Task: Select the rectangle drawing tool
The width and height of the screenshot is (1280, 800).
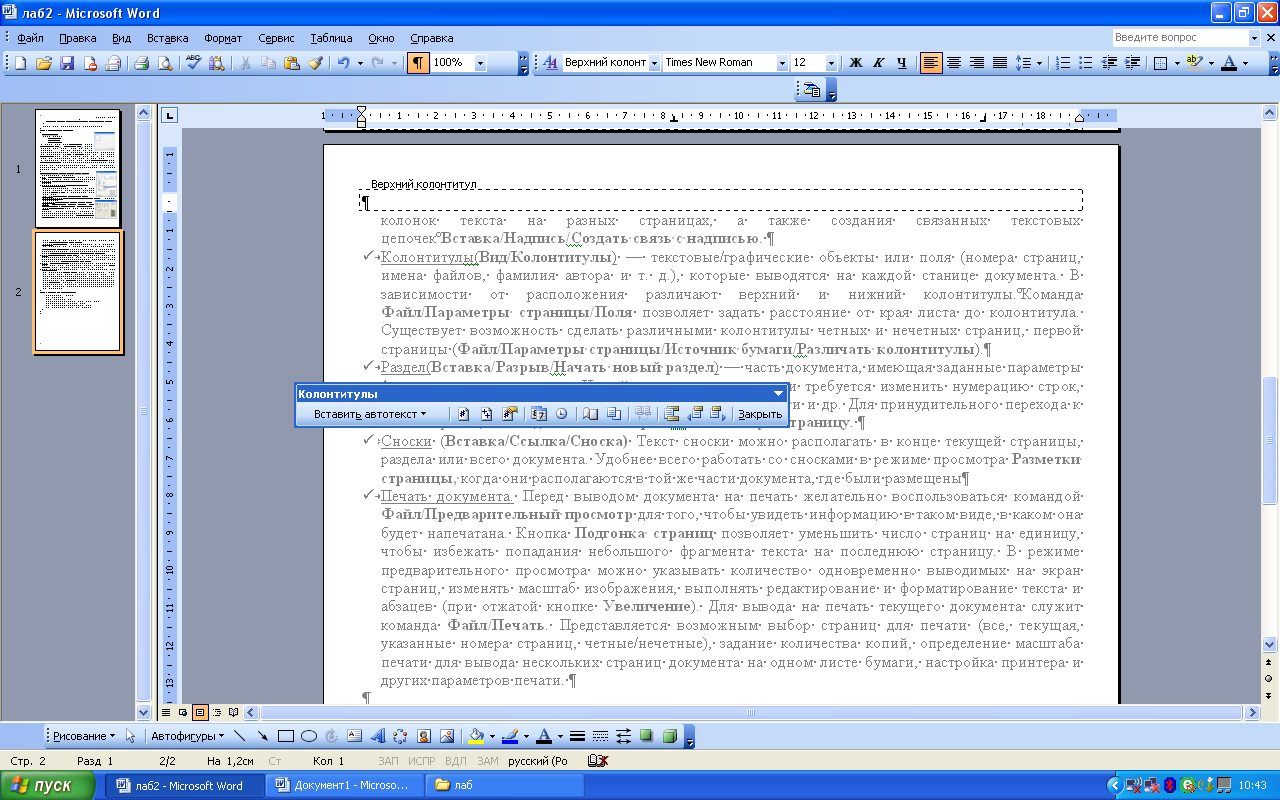Action: coord(286,736)
